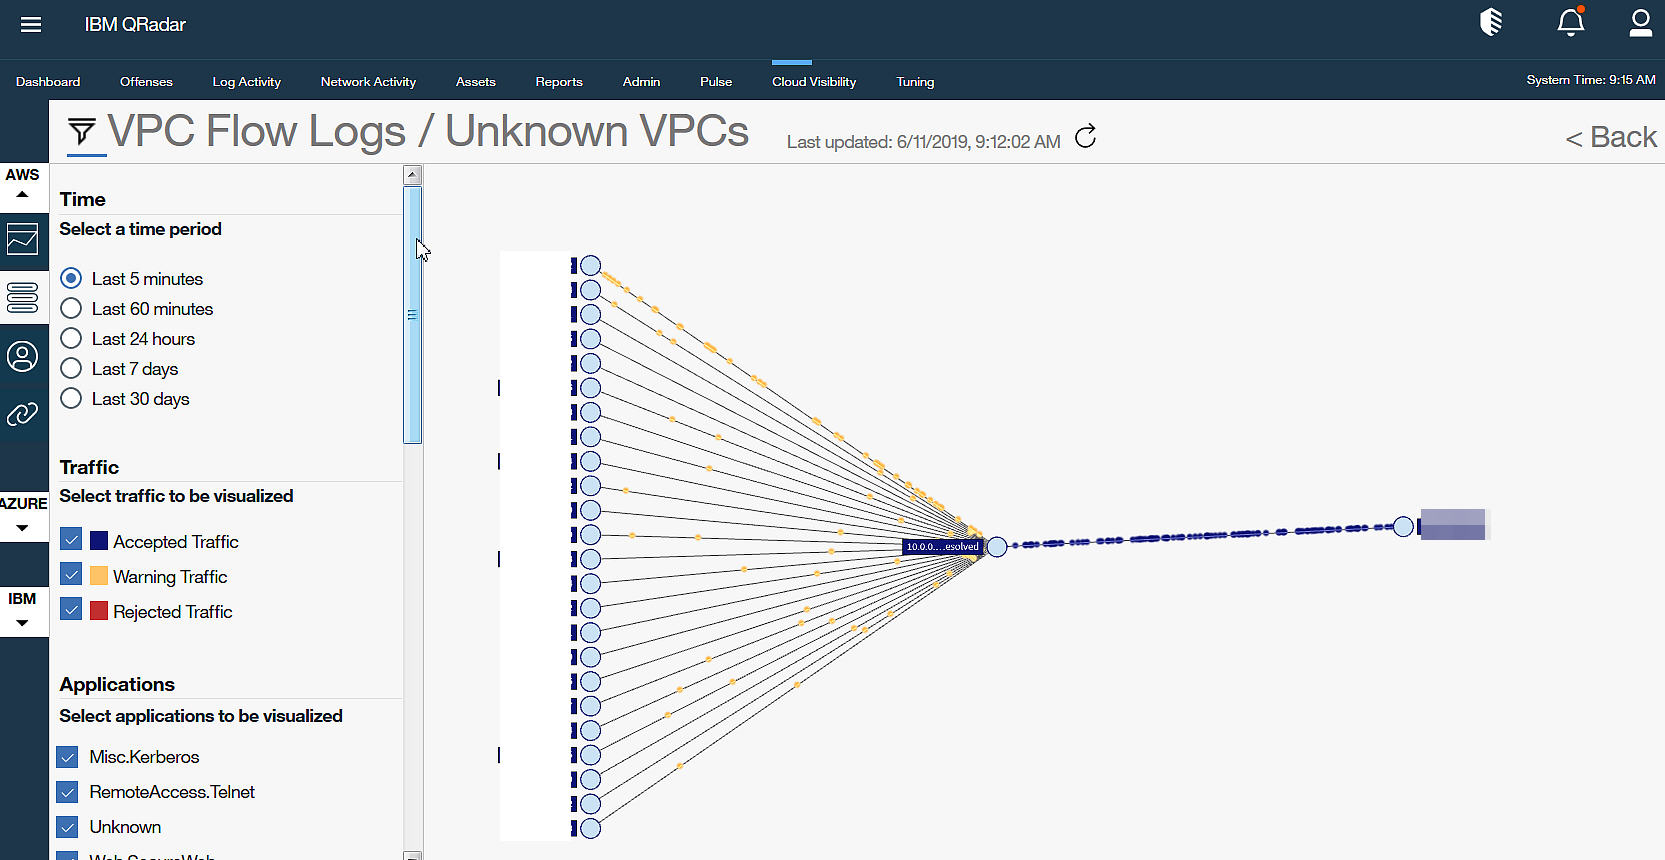This screenshot has width=1665, height=860.
Task: Click the IBM QRadar title
Action: [135, 24]
